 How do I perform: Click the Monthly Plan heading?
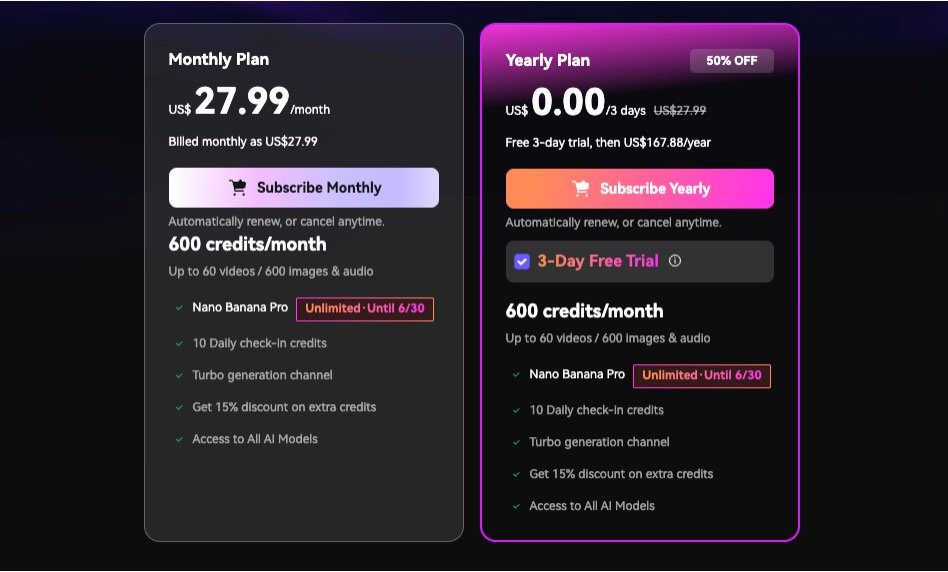pyautogui.click(x=218, y=59)
